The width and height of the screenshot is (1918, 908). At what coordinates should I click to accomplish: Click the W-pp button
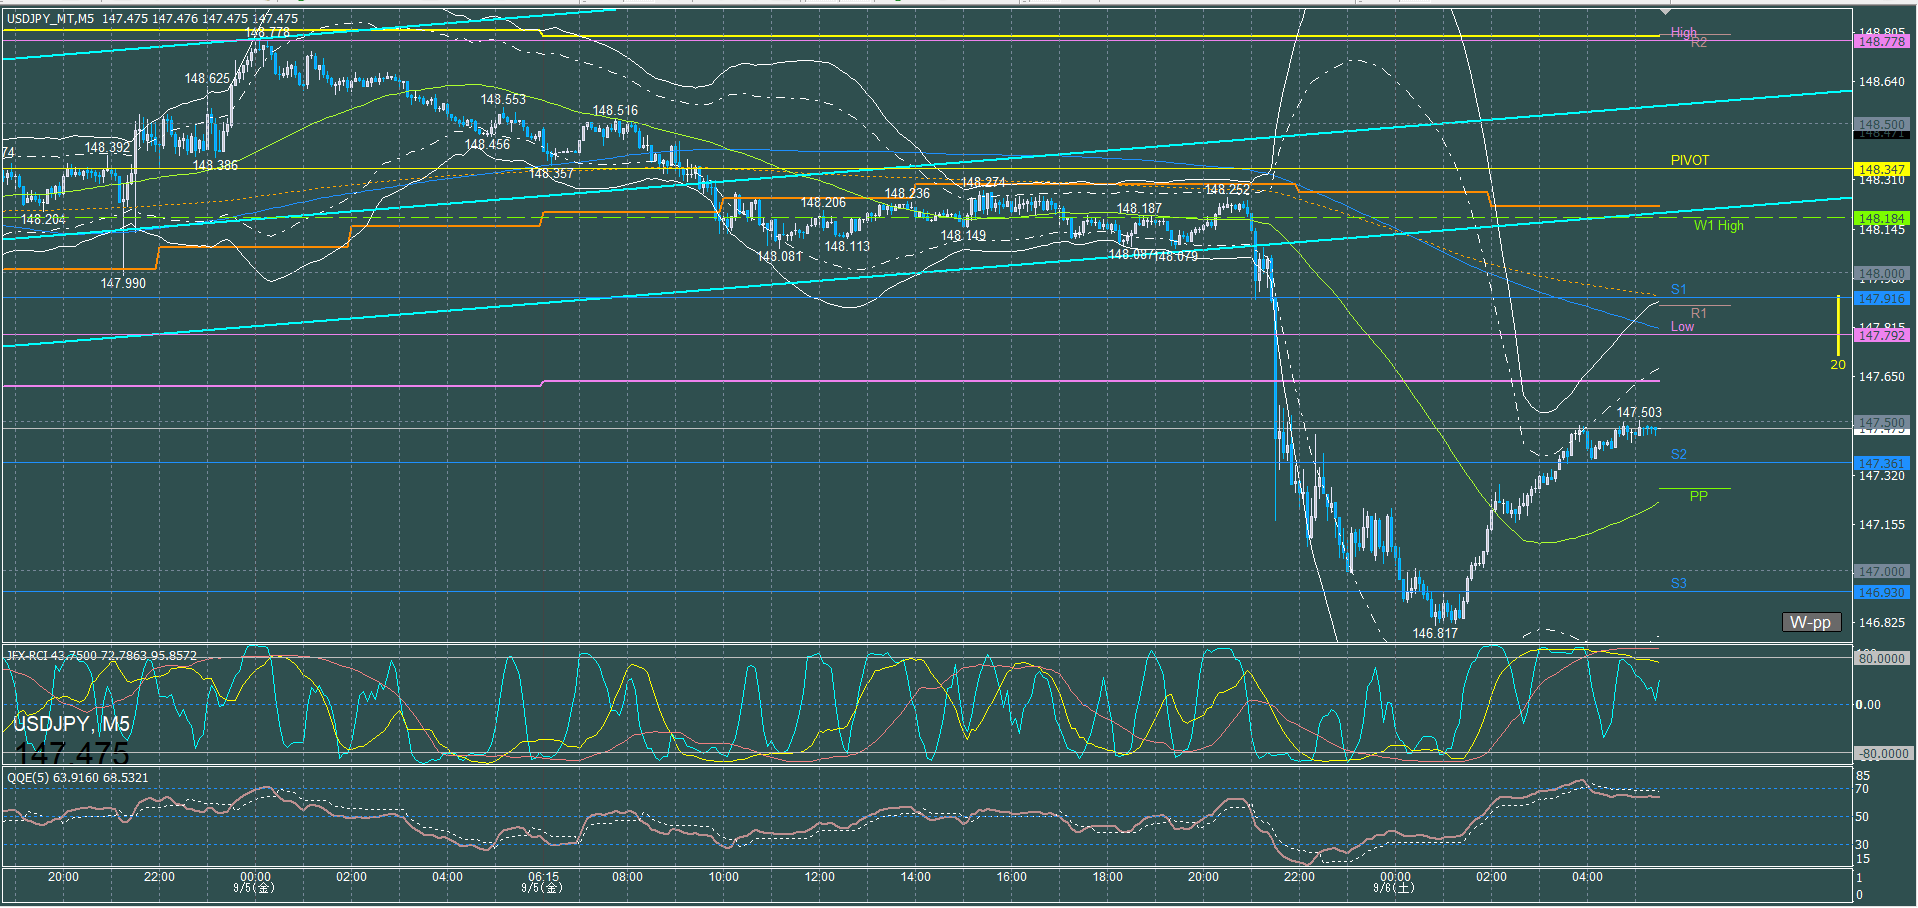[1809, 622]
